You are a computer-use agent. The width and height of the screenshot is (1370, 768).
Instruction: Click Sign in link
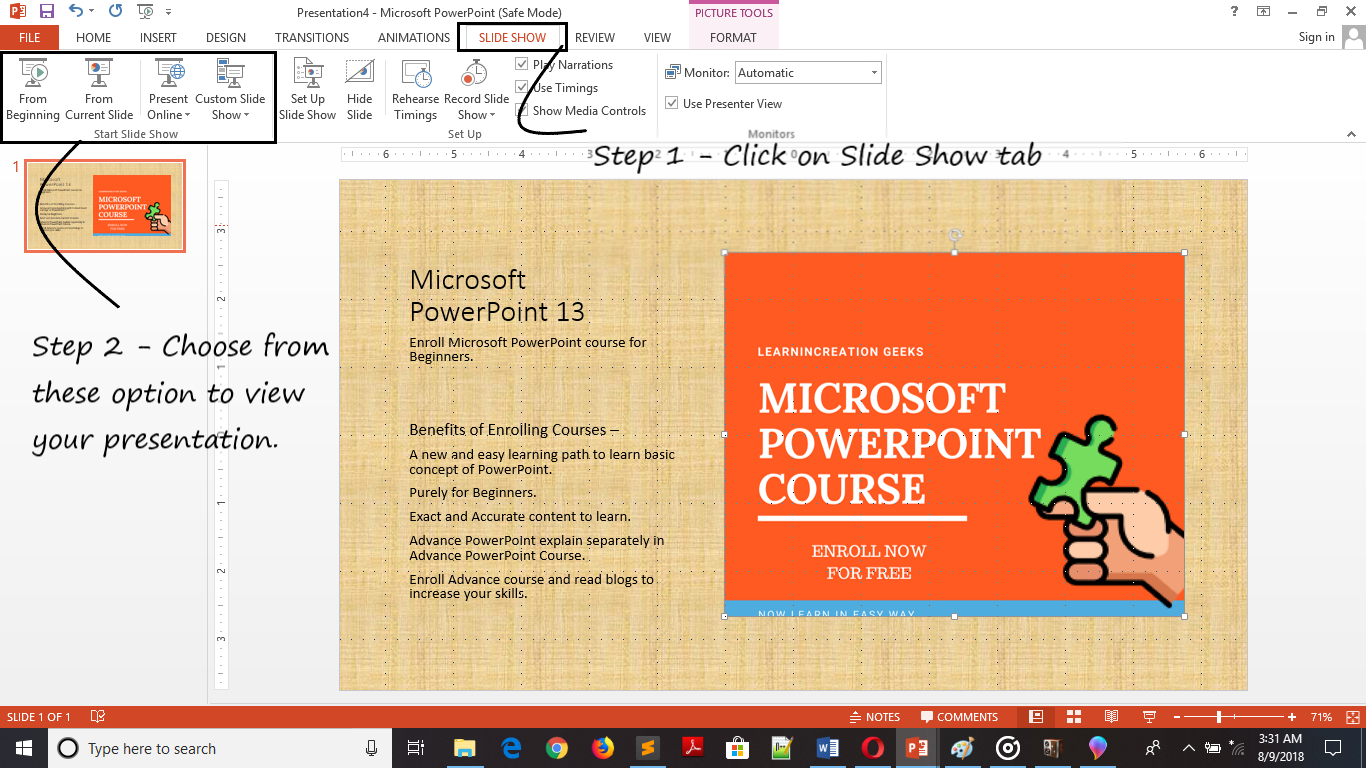pyautogui.click(x=1316, y=37)
